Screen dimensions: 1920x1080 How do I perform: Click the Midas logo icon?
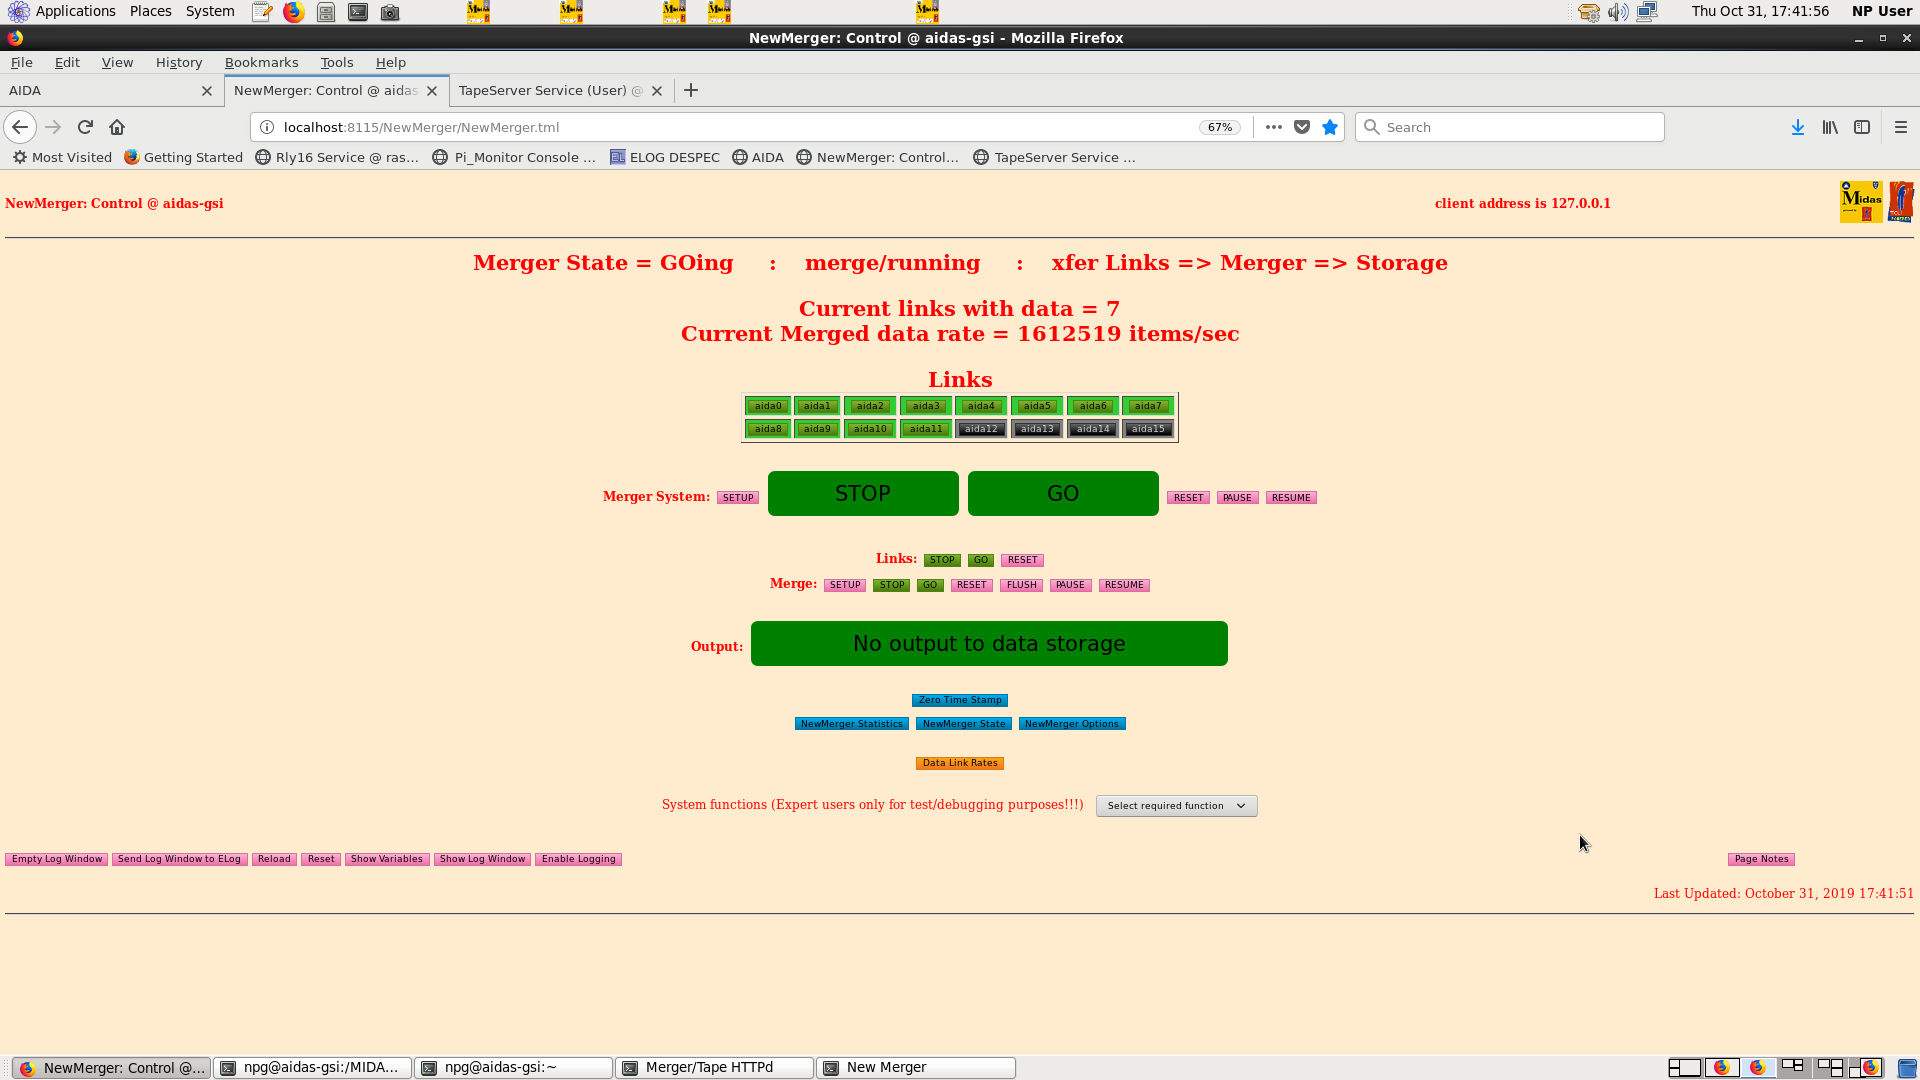(x=1860, y=202)
